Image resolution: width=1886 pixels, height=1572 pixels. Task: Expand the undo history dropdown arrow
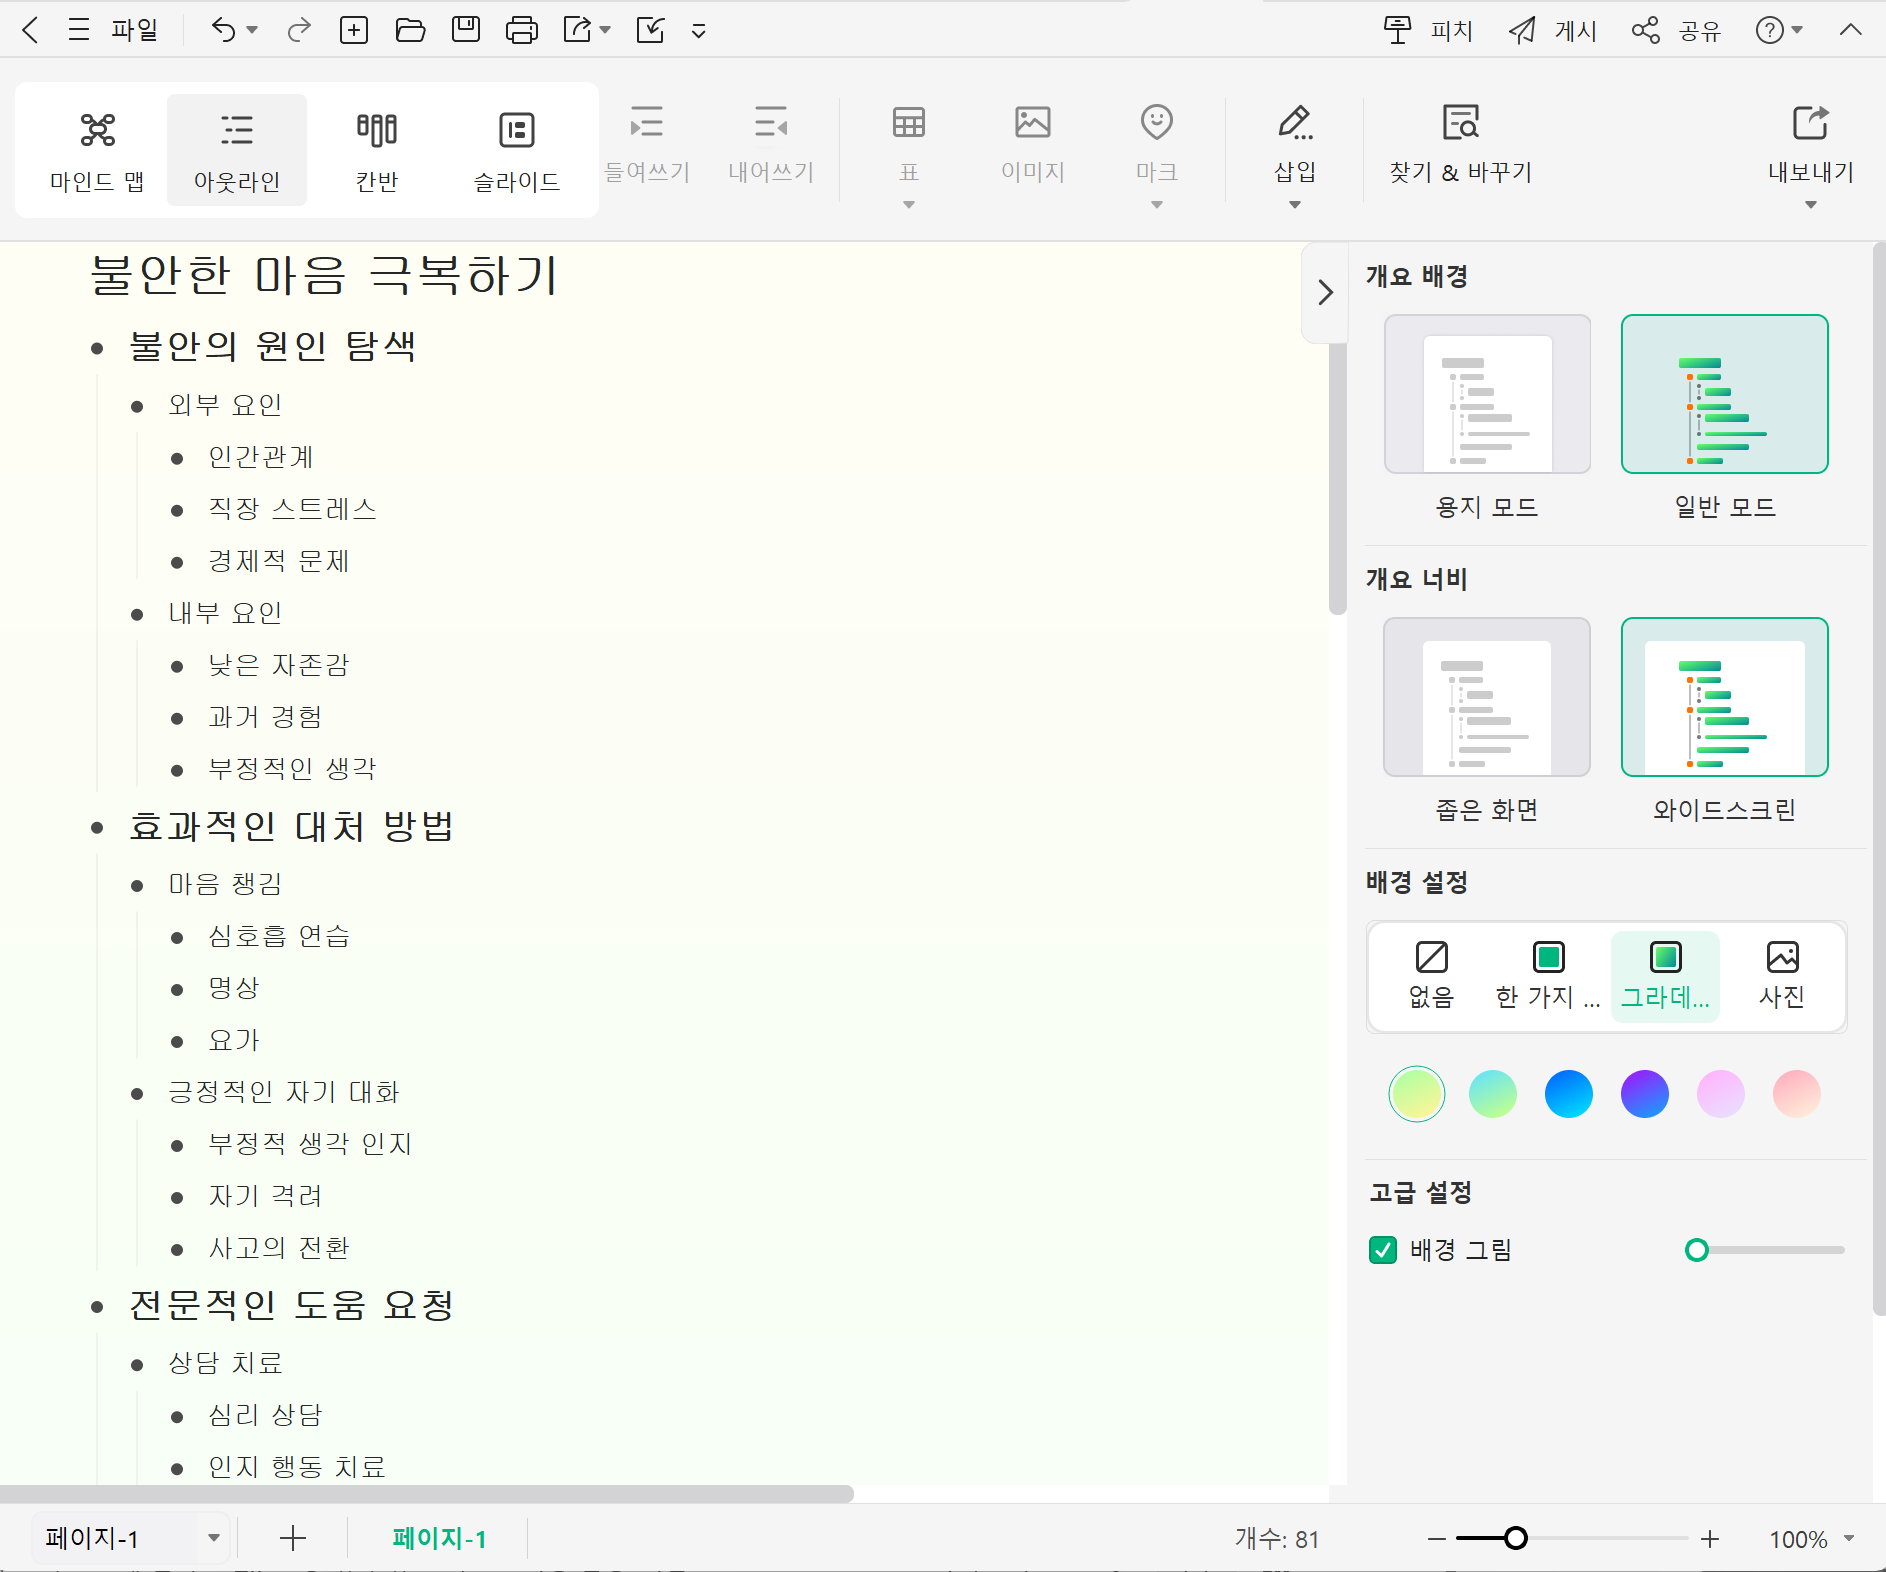(x=252, y=30)
